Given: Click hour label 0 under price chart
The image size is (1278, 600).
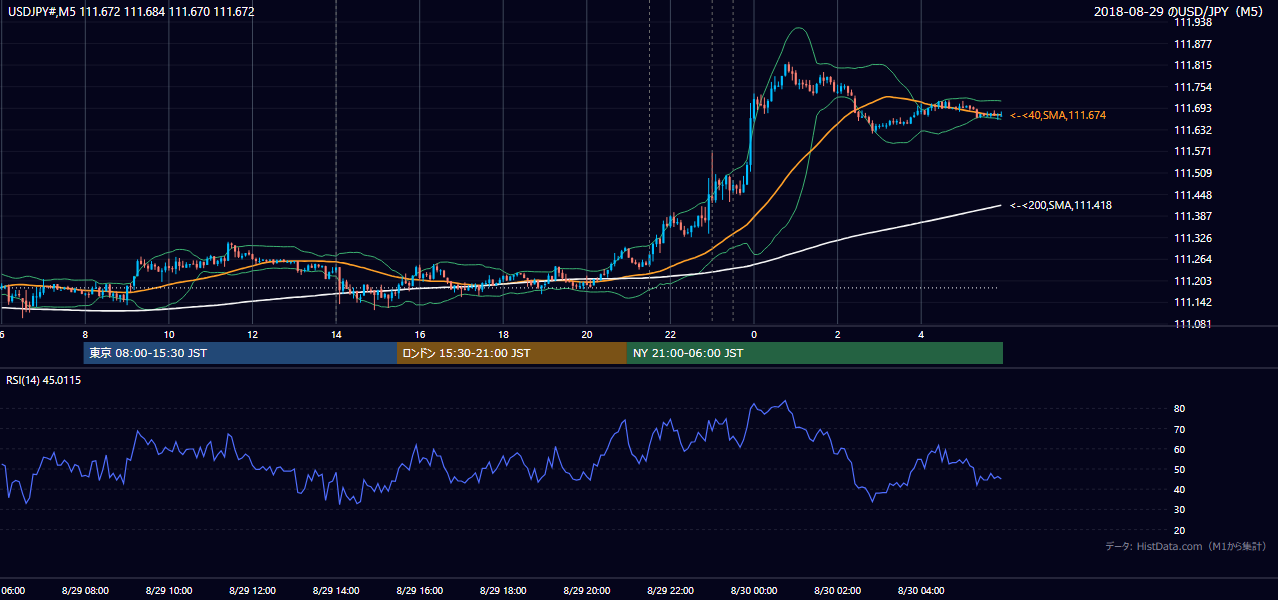Looking at the screenshot, I should pyautogui.click(x=754, y=335).
